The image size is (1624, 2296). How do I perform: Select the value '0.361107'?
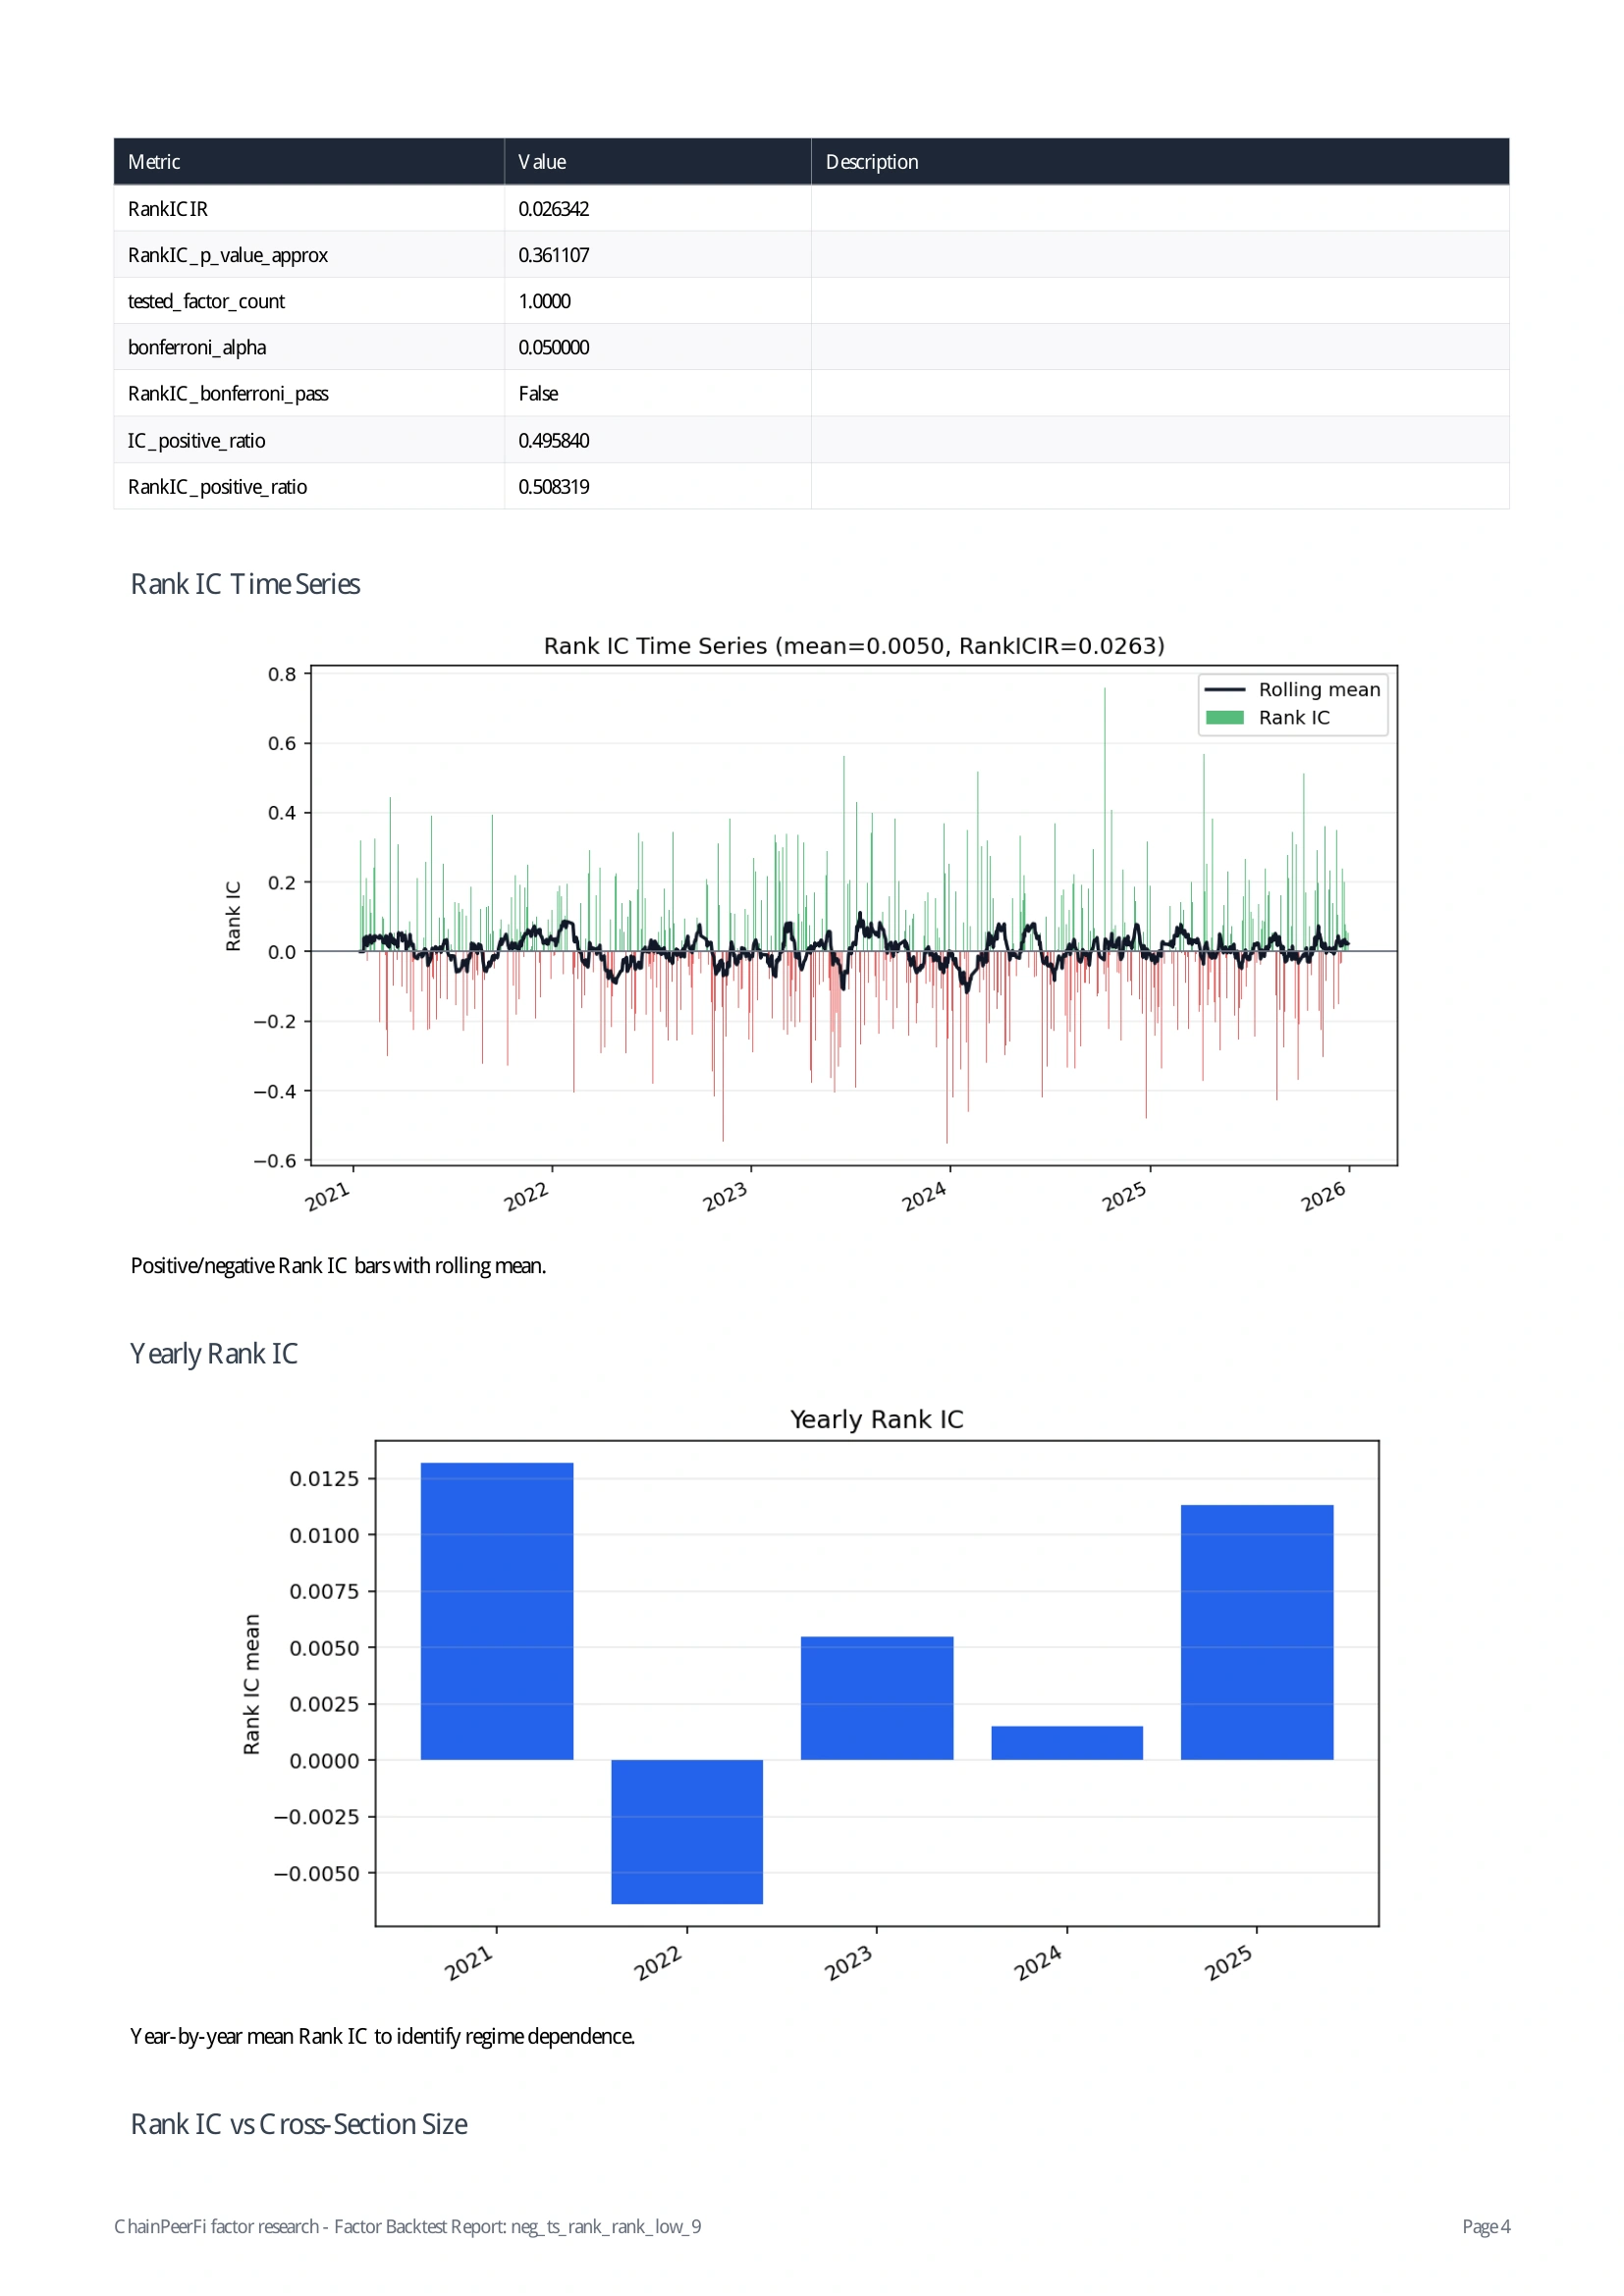point(554,255)
